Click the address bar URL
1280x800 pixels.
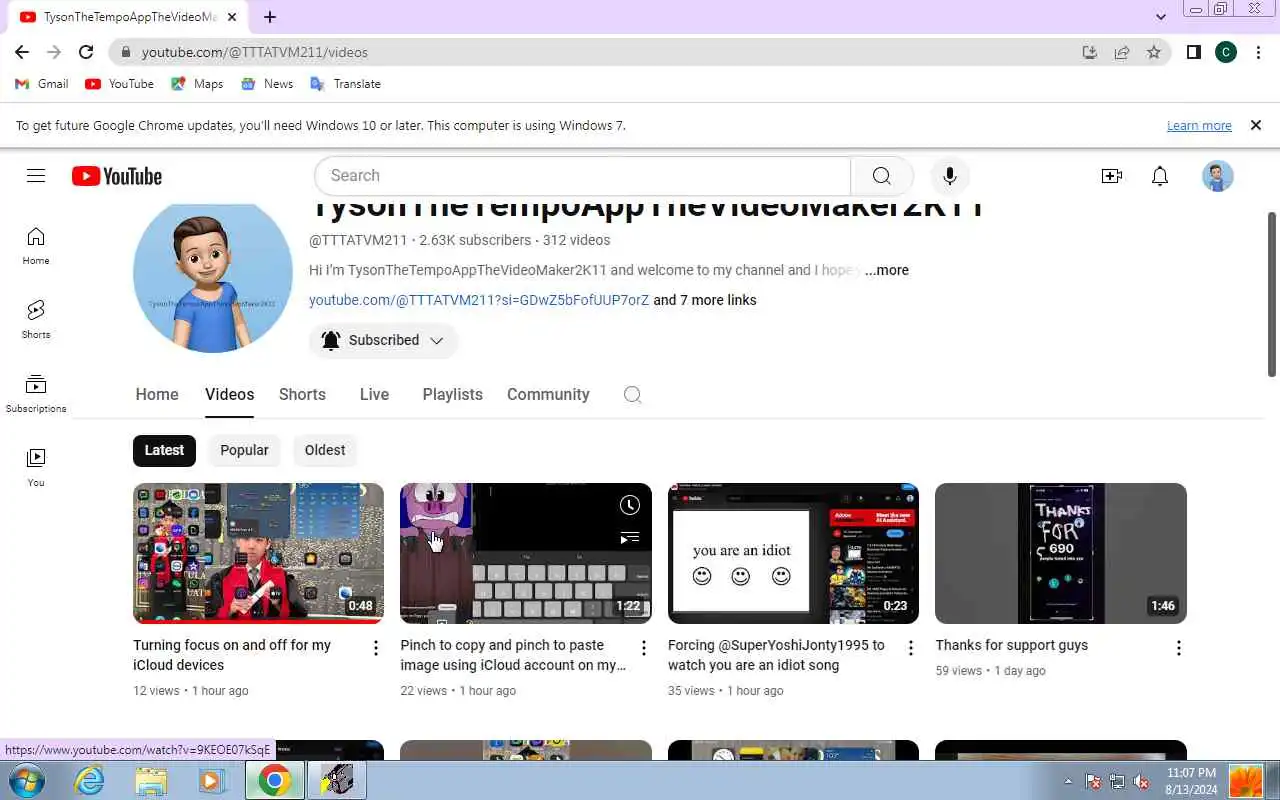255,52
